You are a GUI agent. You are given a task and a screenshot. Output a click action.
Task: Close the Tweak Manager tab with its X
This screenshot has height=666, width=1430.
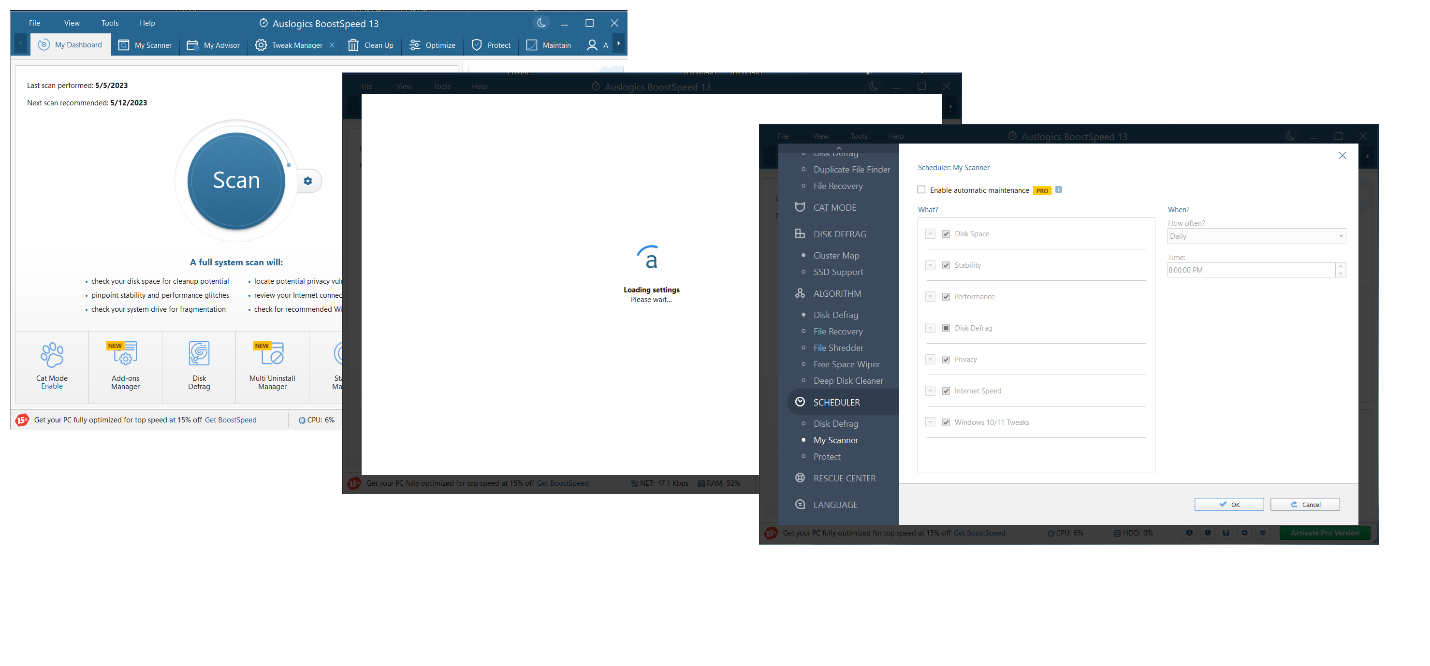pyautogui.click(x=332, y=45)
